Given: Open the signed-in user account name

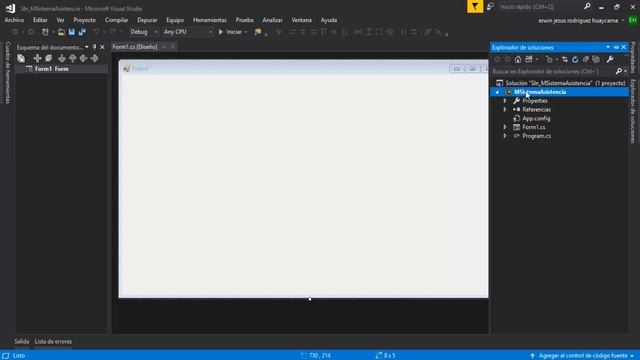Looking at the screenshot, I should click(578, 20).
